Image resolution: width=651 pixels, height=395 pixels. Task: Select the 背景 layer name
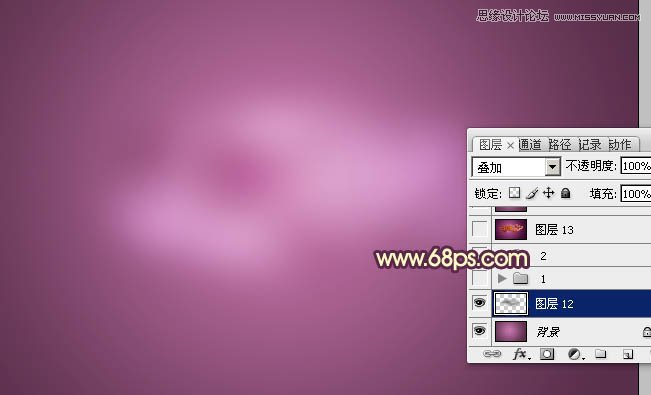pos(548,332)
